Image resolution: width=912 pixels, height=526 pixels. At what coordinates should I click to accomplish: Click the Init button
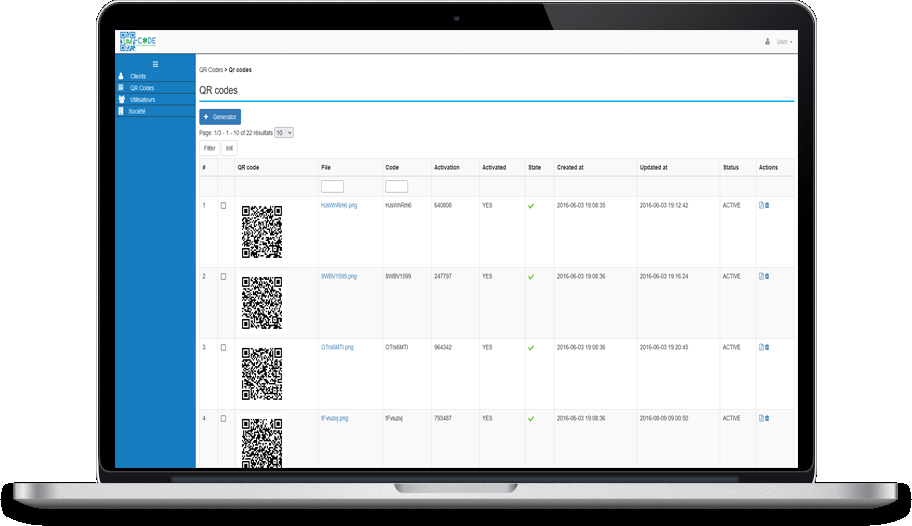[229, 148]
